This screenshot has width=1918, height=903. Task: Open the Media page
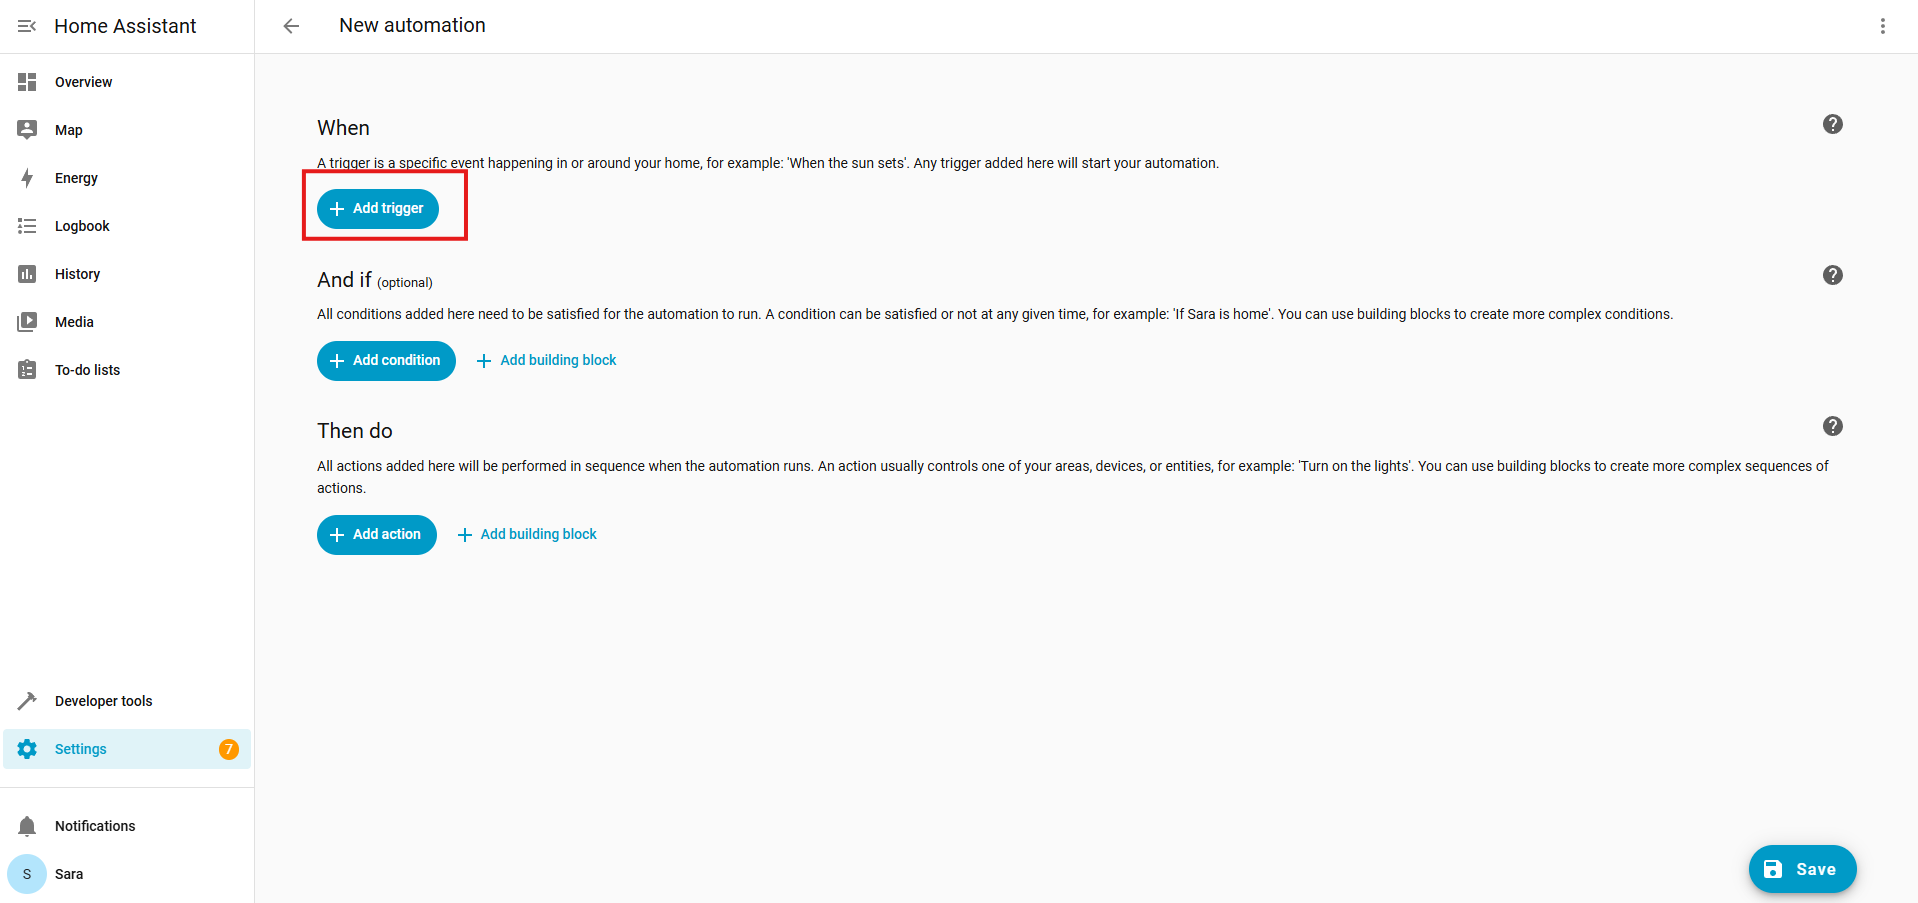pos(74,322)
